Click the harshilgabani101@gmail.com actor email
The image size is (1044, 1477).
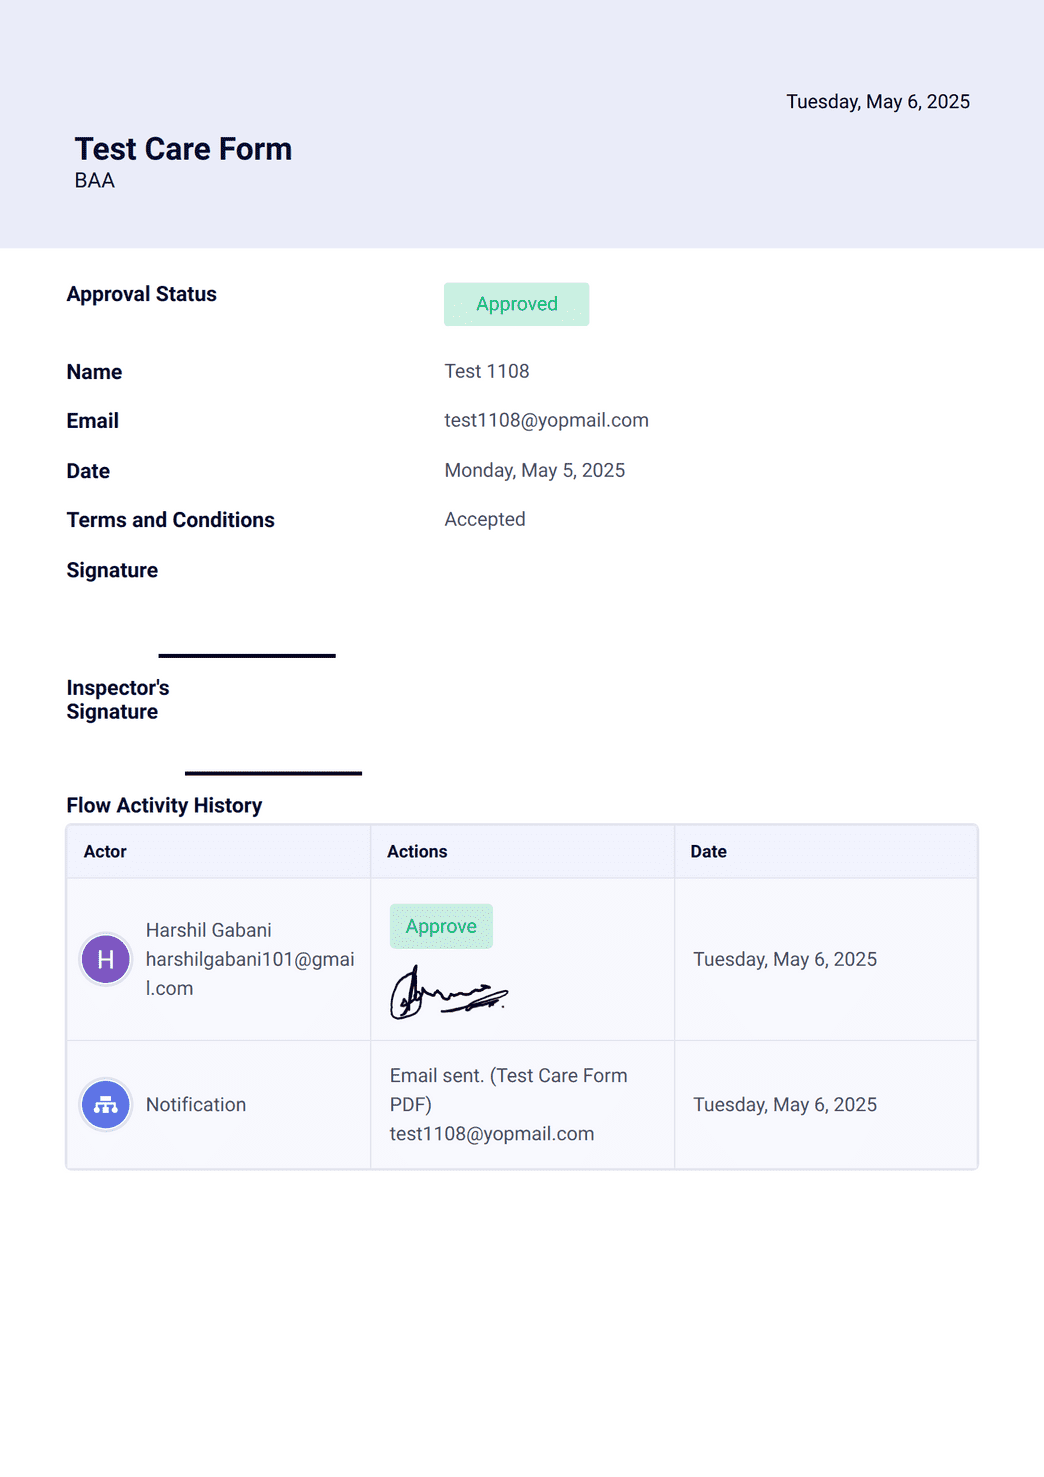(250, 974)
